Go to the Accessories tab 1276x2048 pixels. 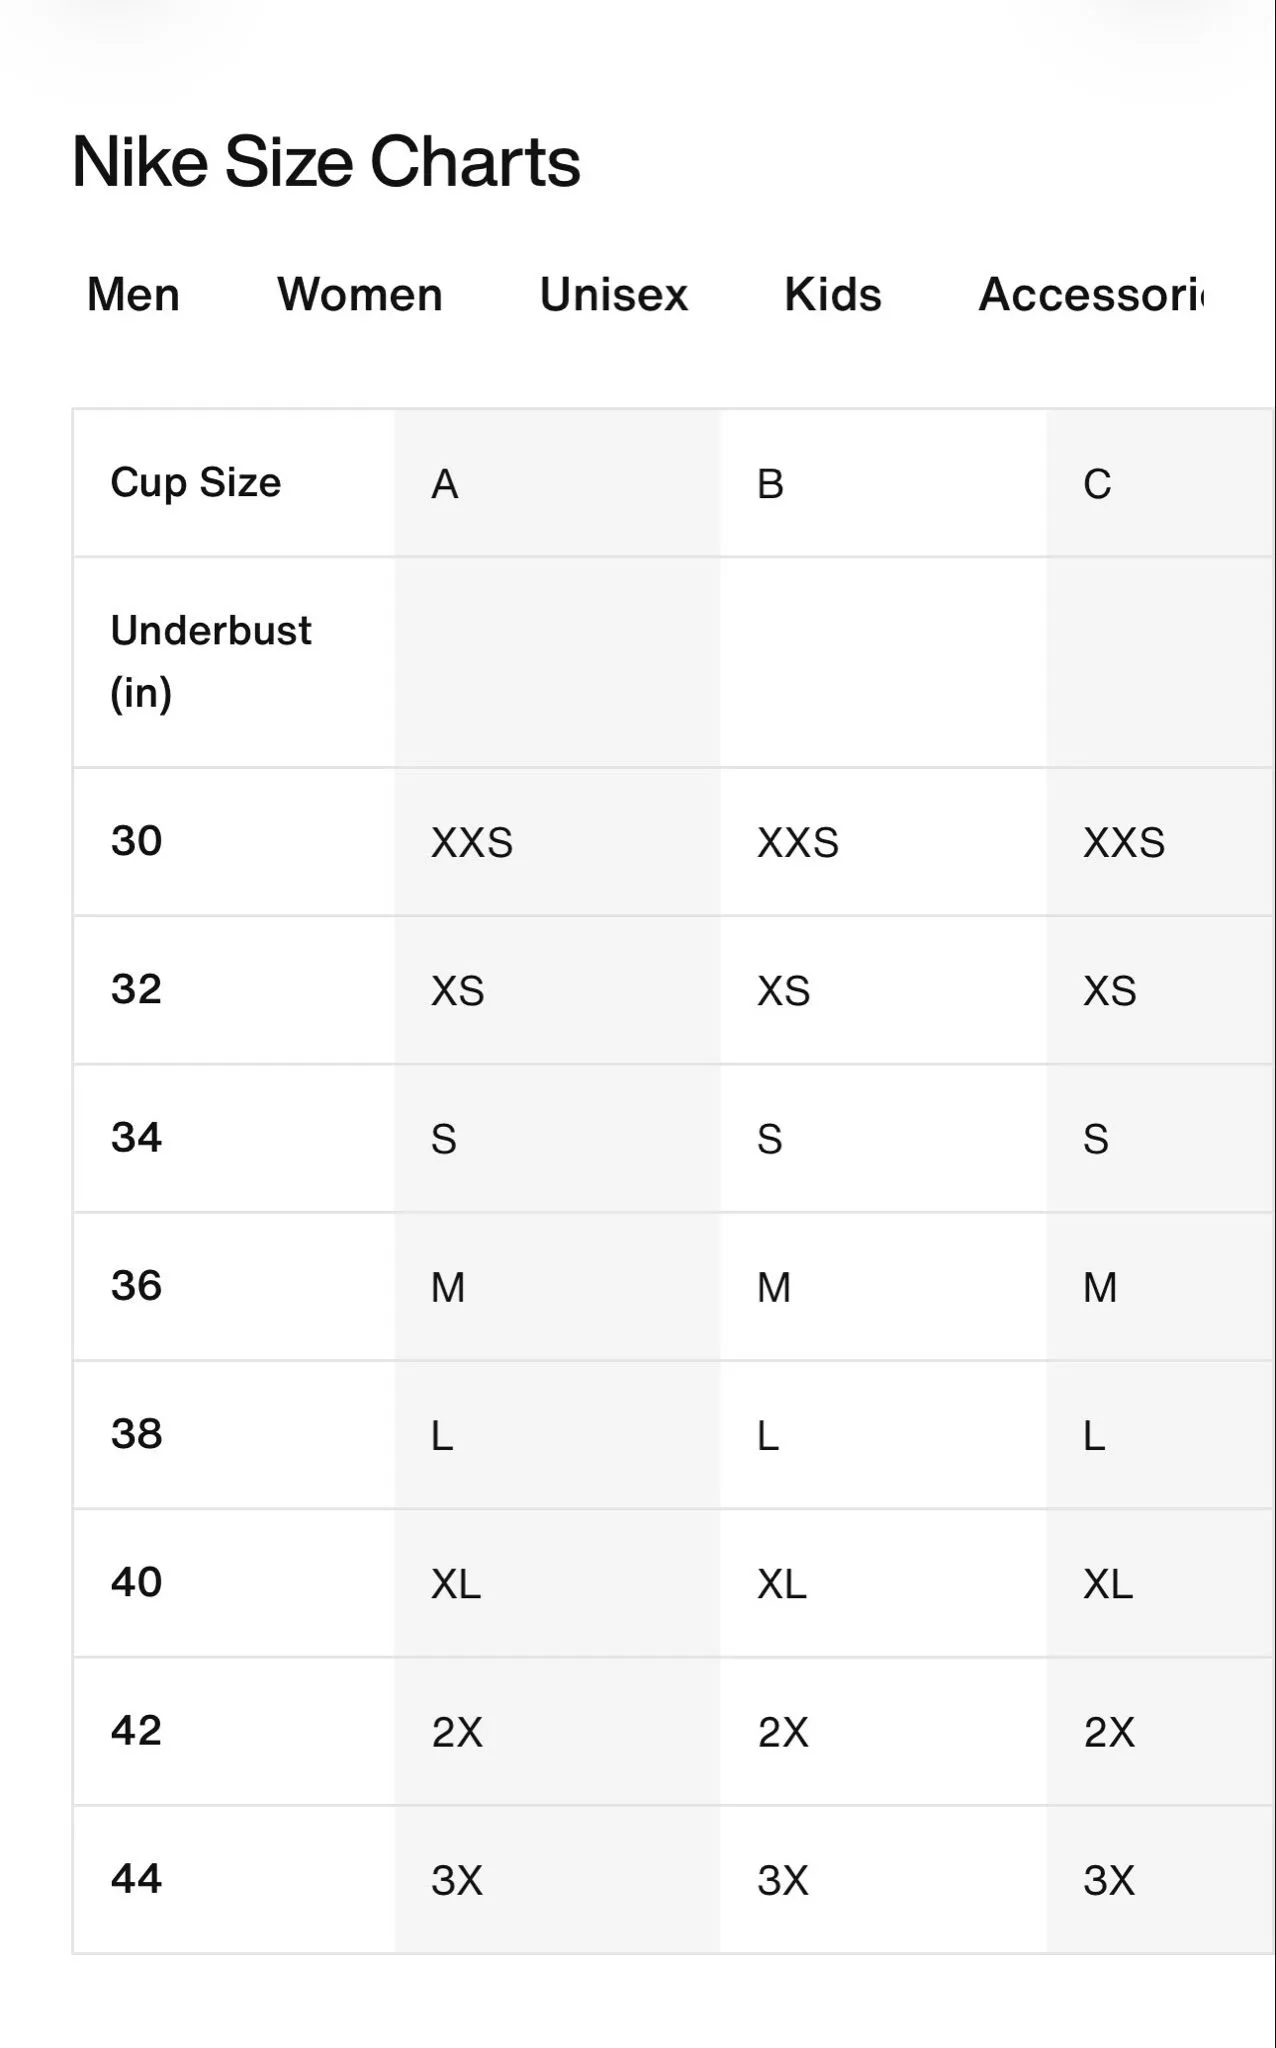1092,295
